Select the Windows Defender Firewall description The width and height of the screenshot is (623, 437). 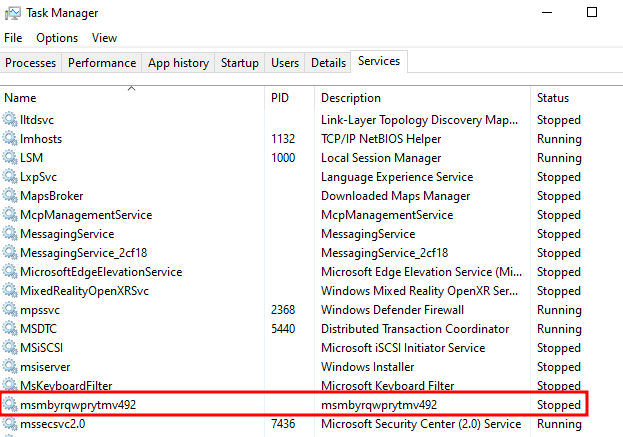coord(386,310)
